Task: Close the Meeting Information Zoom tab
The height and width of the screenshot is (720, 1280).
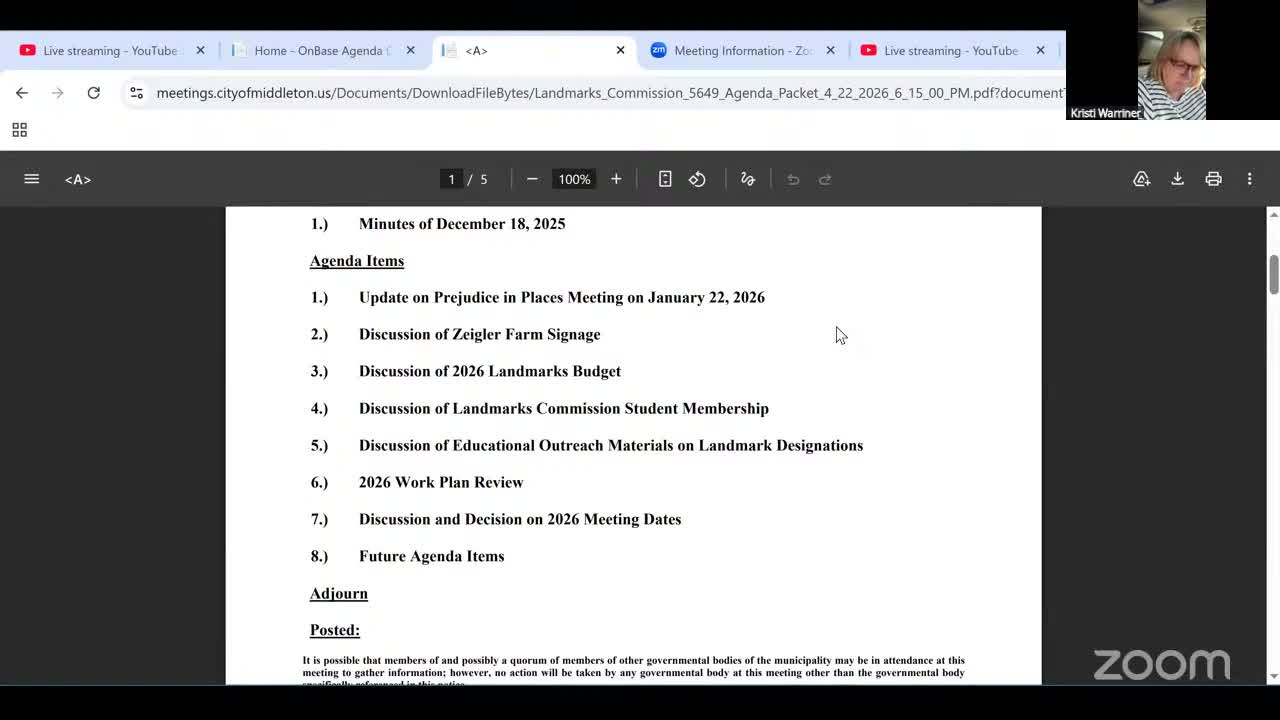Action: [x=830, y=50]
